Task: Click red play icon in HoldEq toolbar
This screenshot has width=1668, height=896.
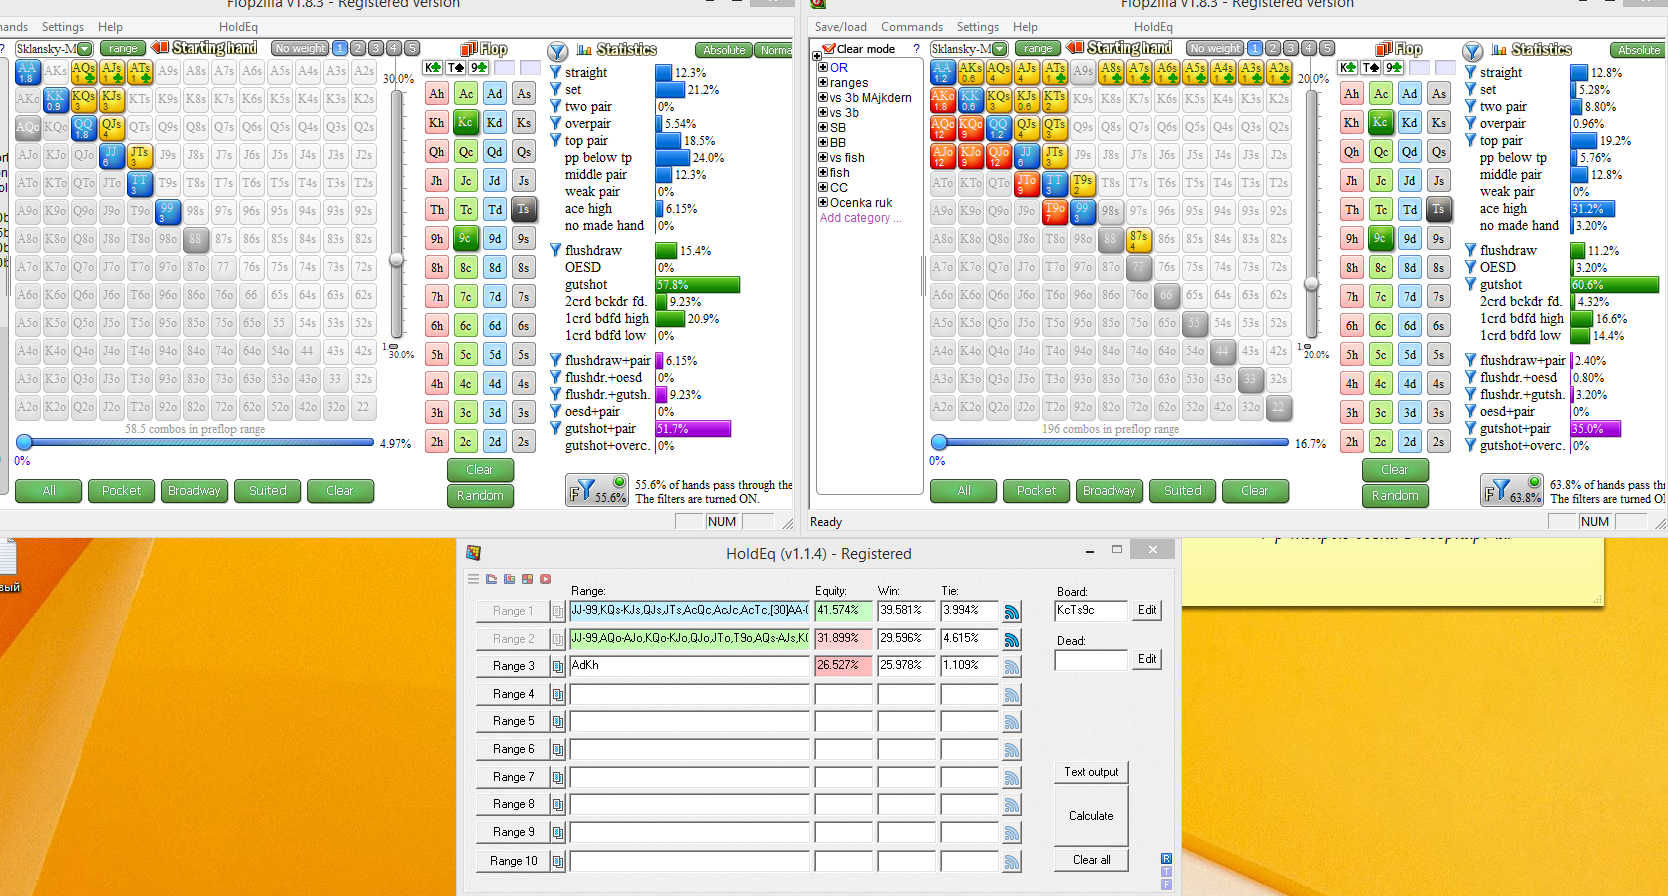Action: click(545, 579)
